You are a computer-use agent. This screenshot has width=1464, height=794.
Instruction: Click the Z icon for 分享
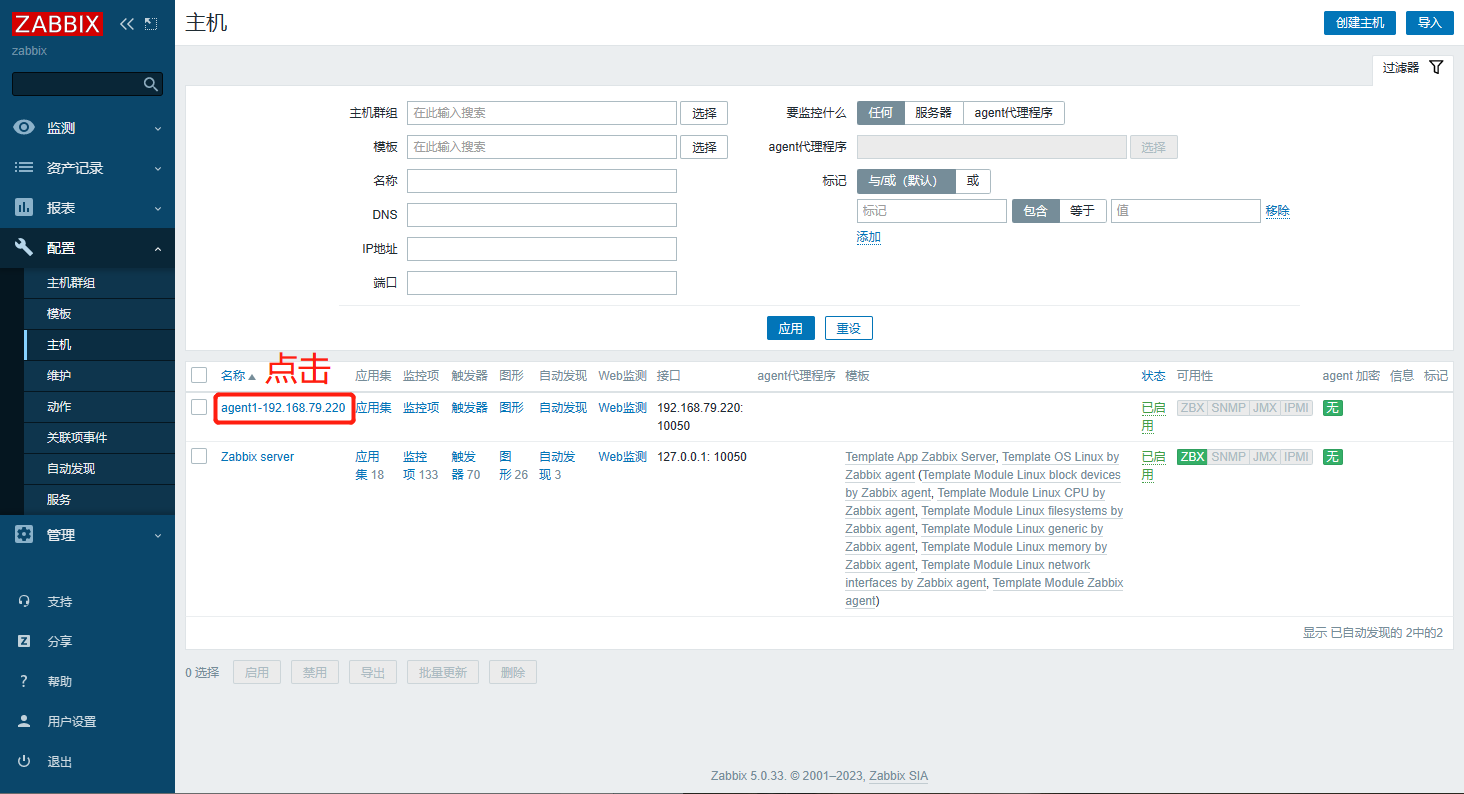point(24,642)
